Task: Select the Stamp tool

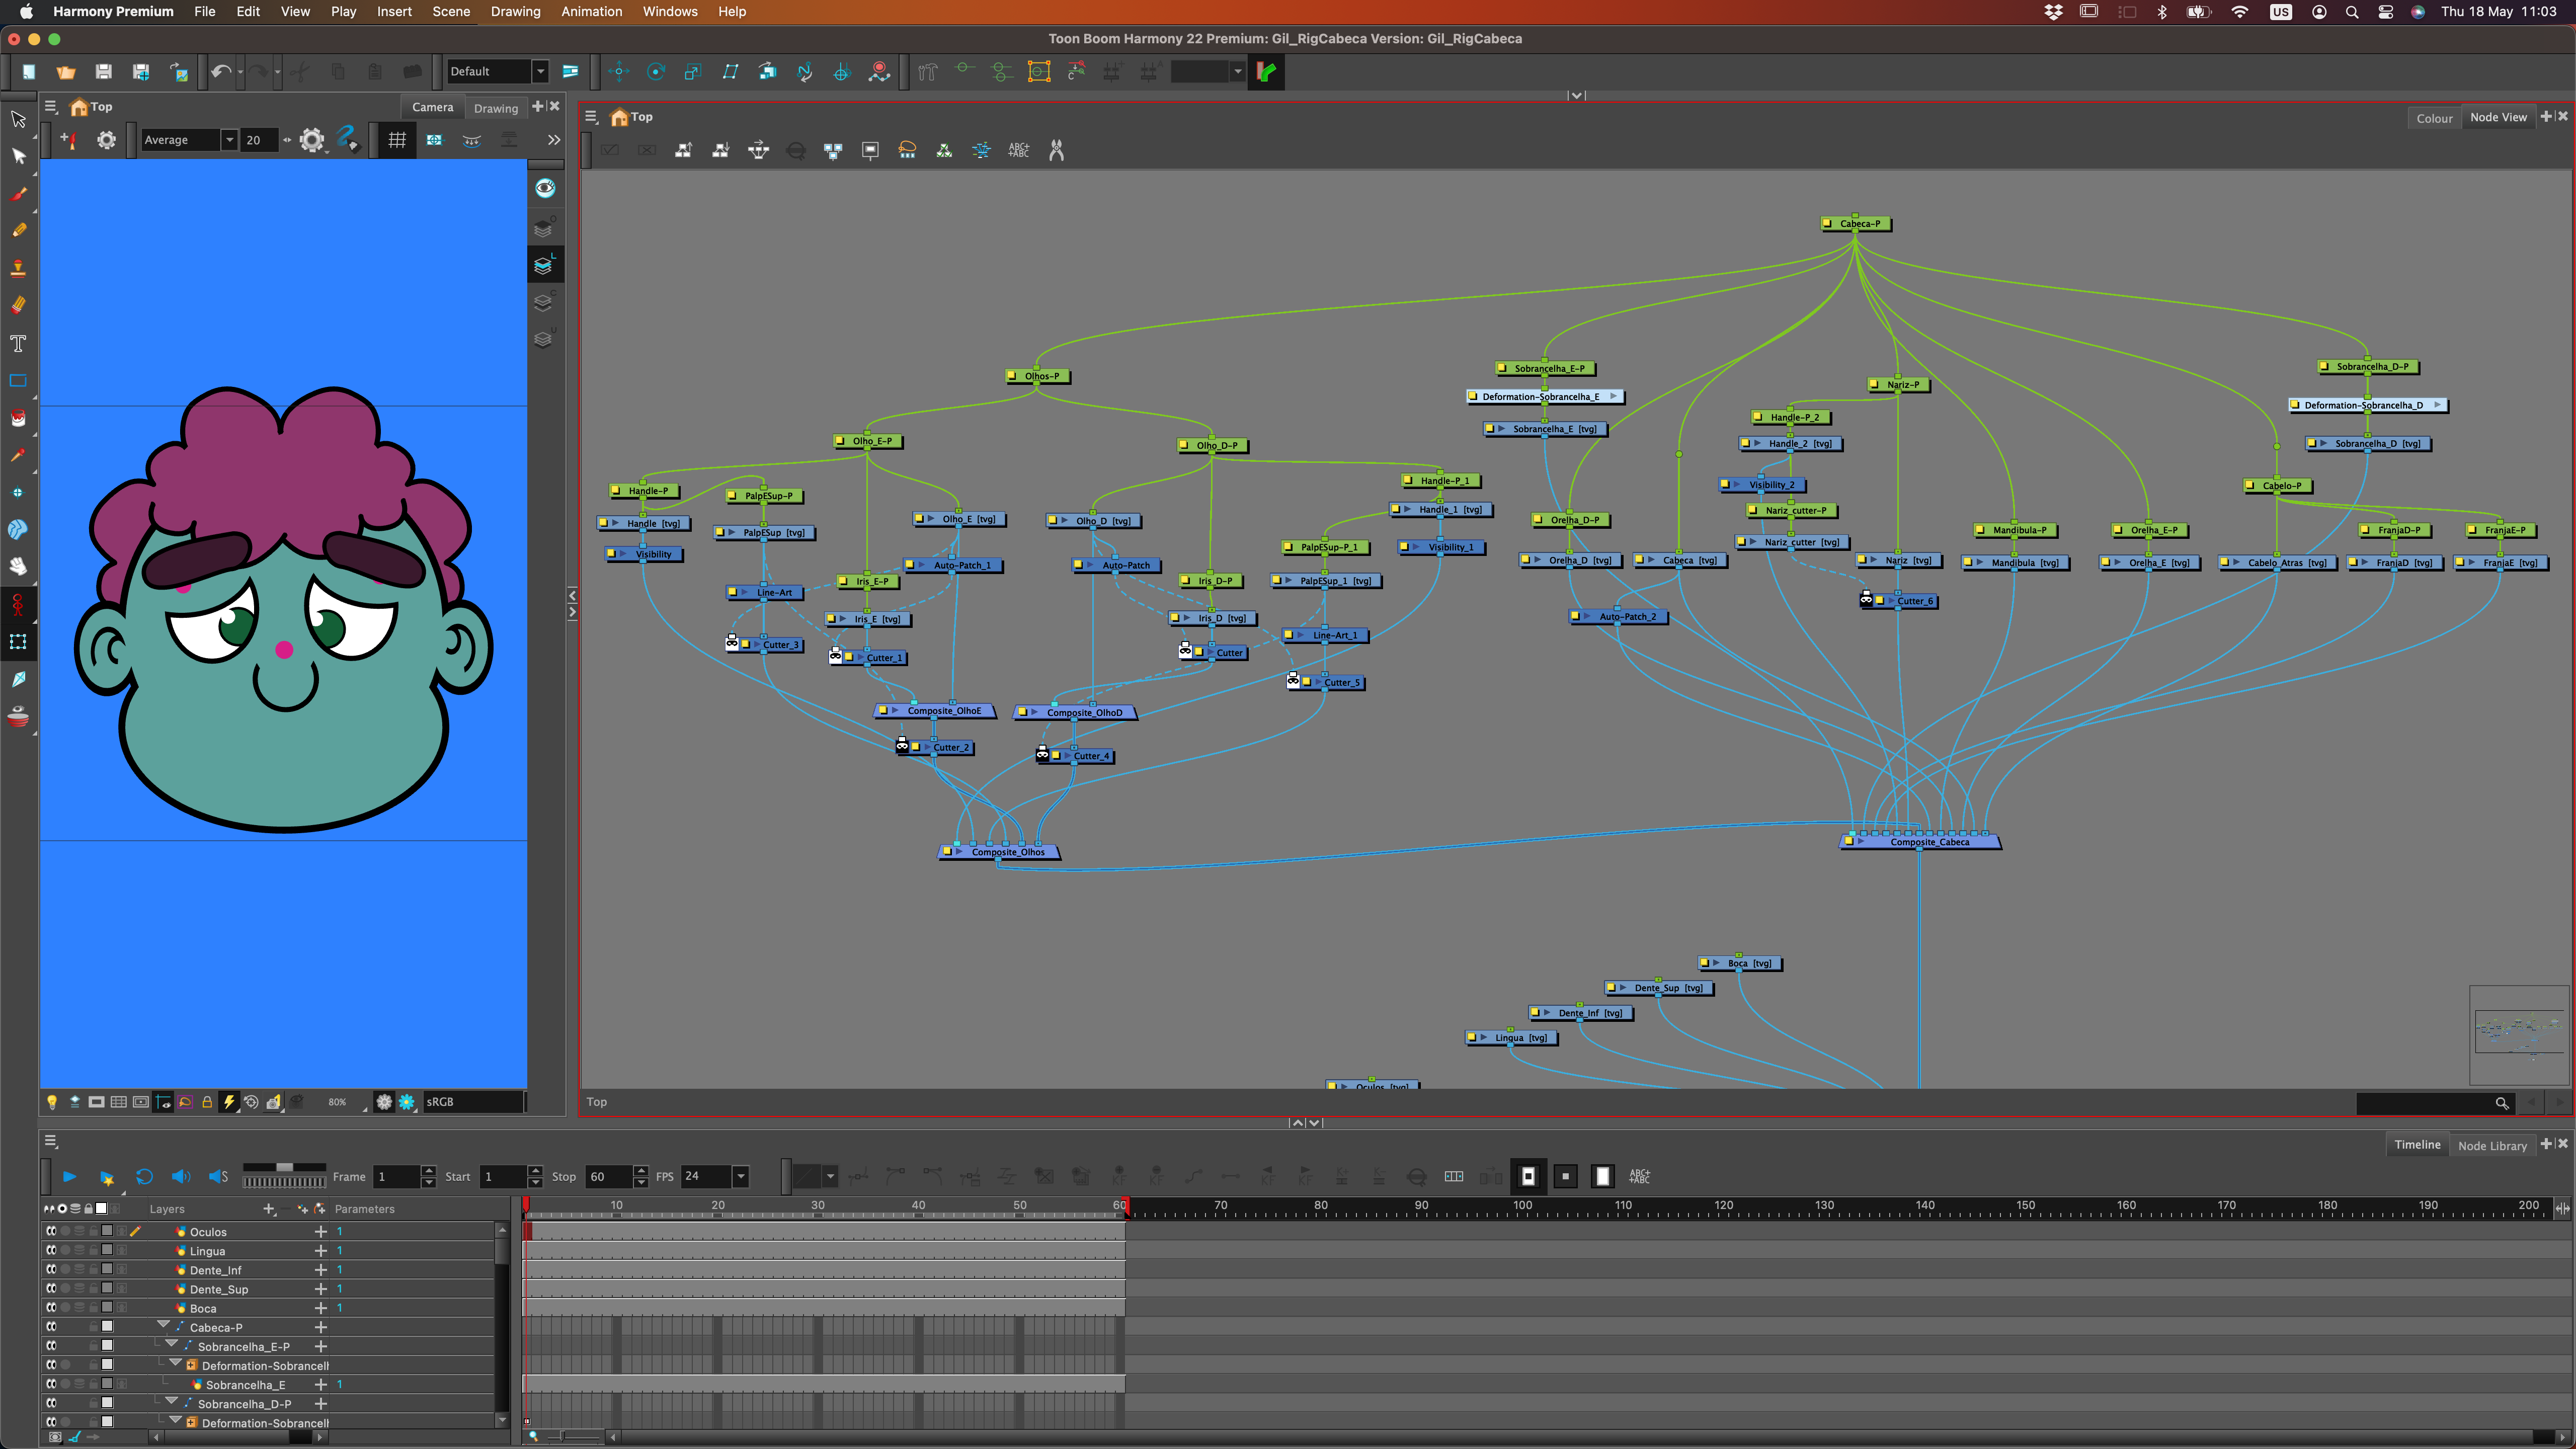Action: [x=18, y=268]
